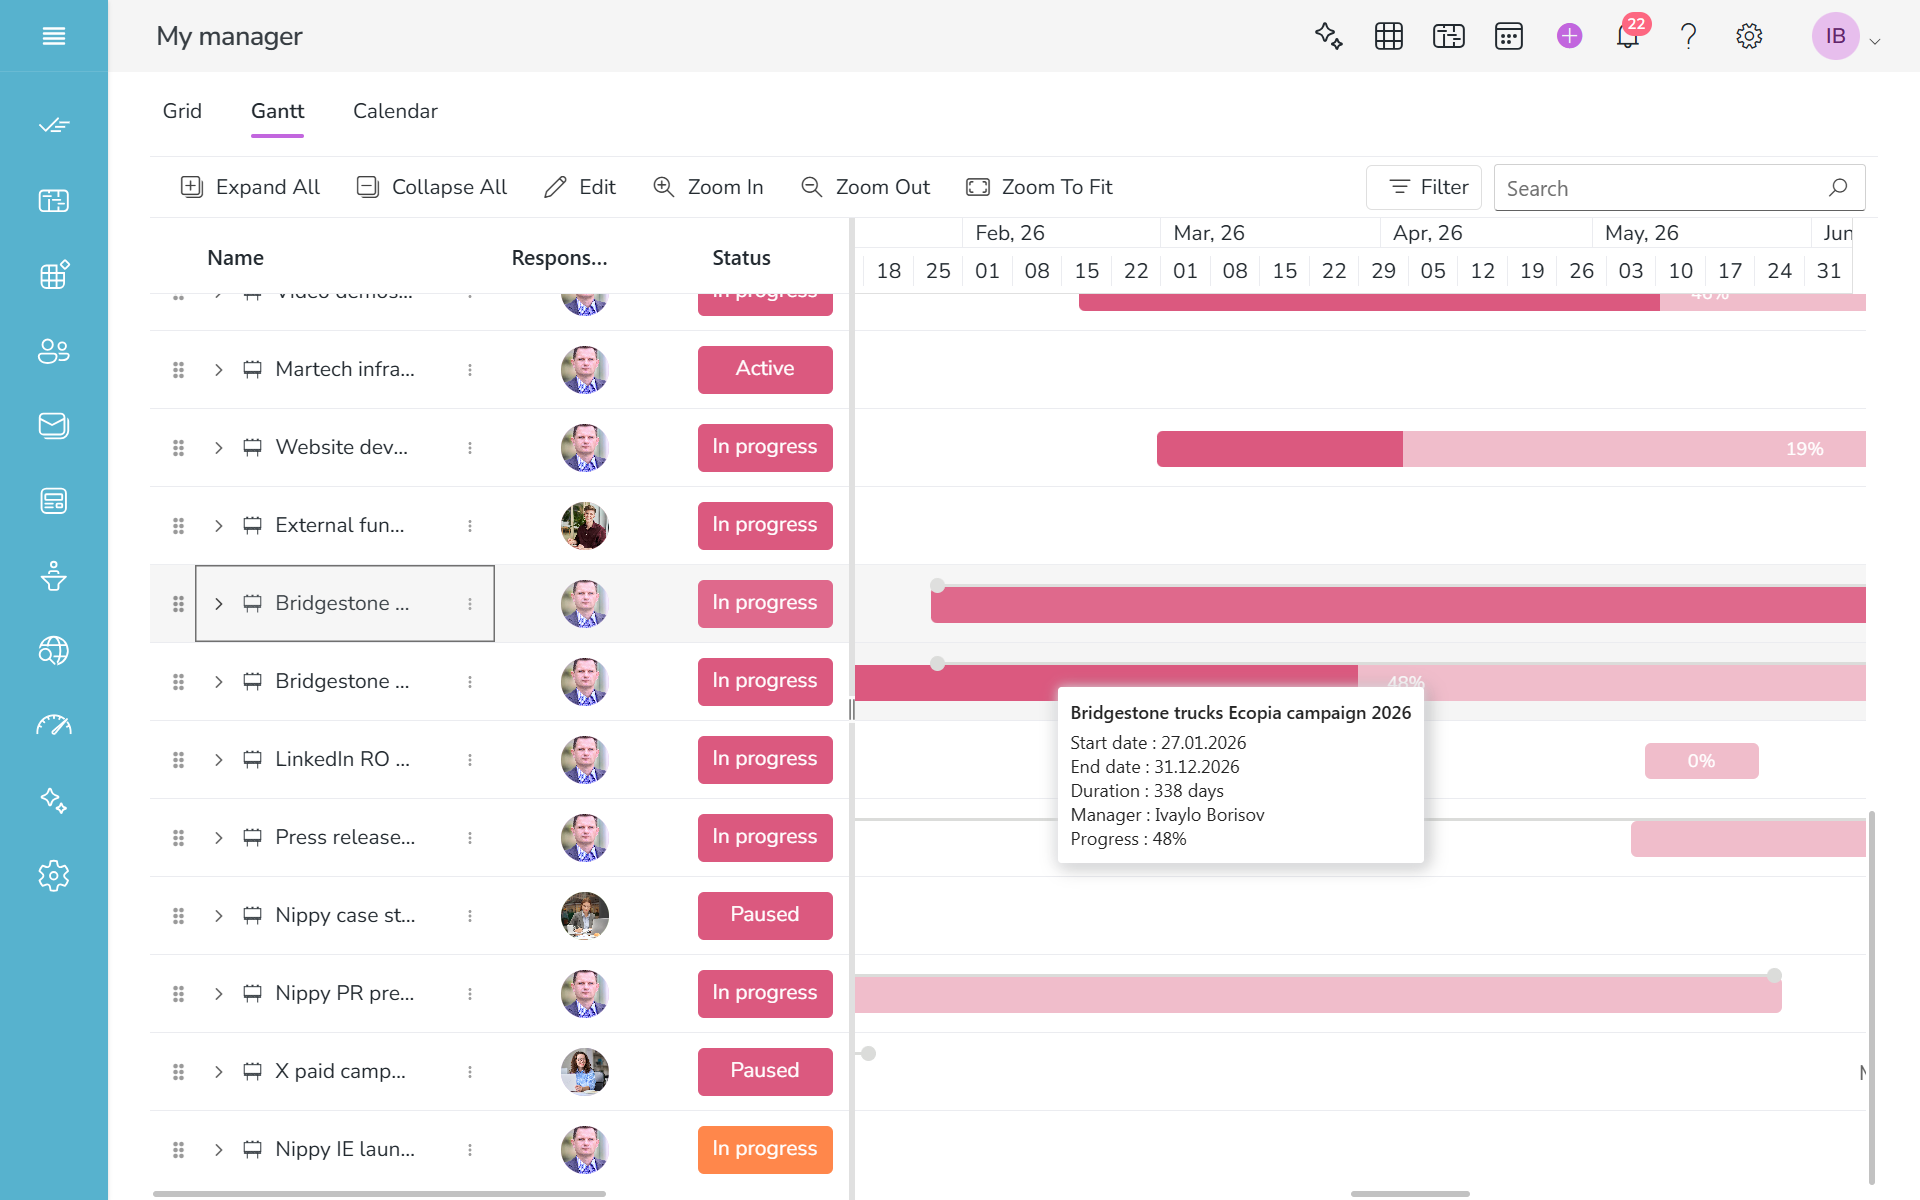Click responsible avatar for X paid camp...
The height and width of the screenshot is (1200, 1920).
[585, 1072]
